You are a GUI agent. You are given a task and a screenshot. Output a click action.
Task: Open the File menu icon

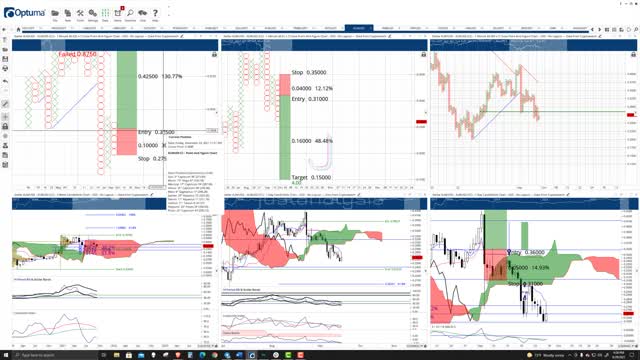55,13
